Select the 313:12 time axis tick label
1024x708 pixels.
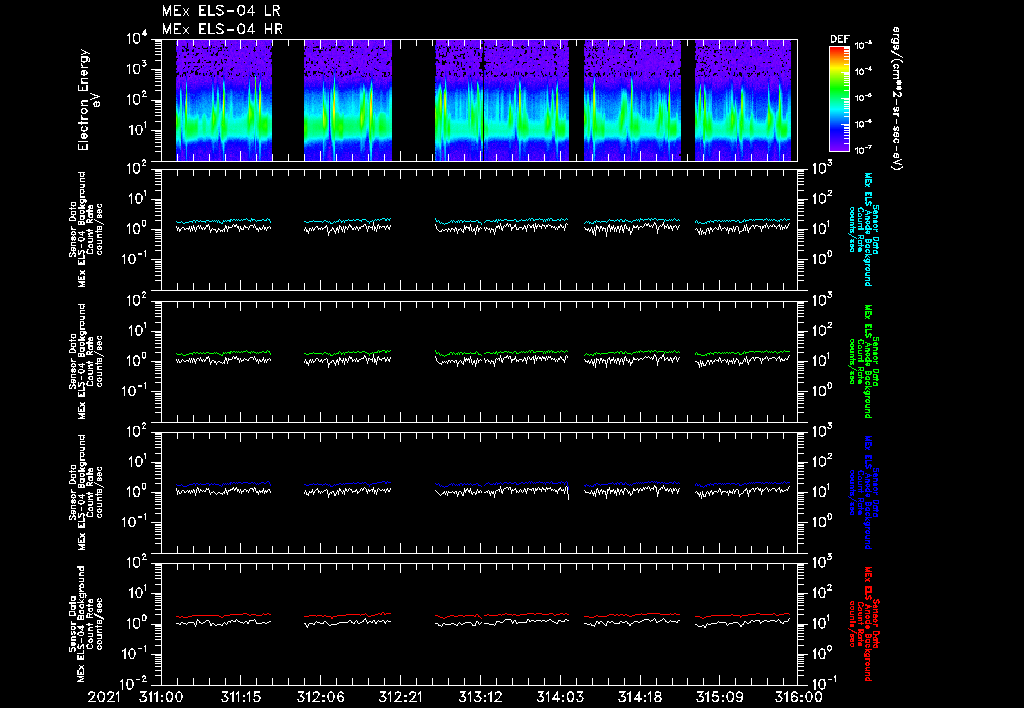tap(480, 696)
